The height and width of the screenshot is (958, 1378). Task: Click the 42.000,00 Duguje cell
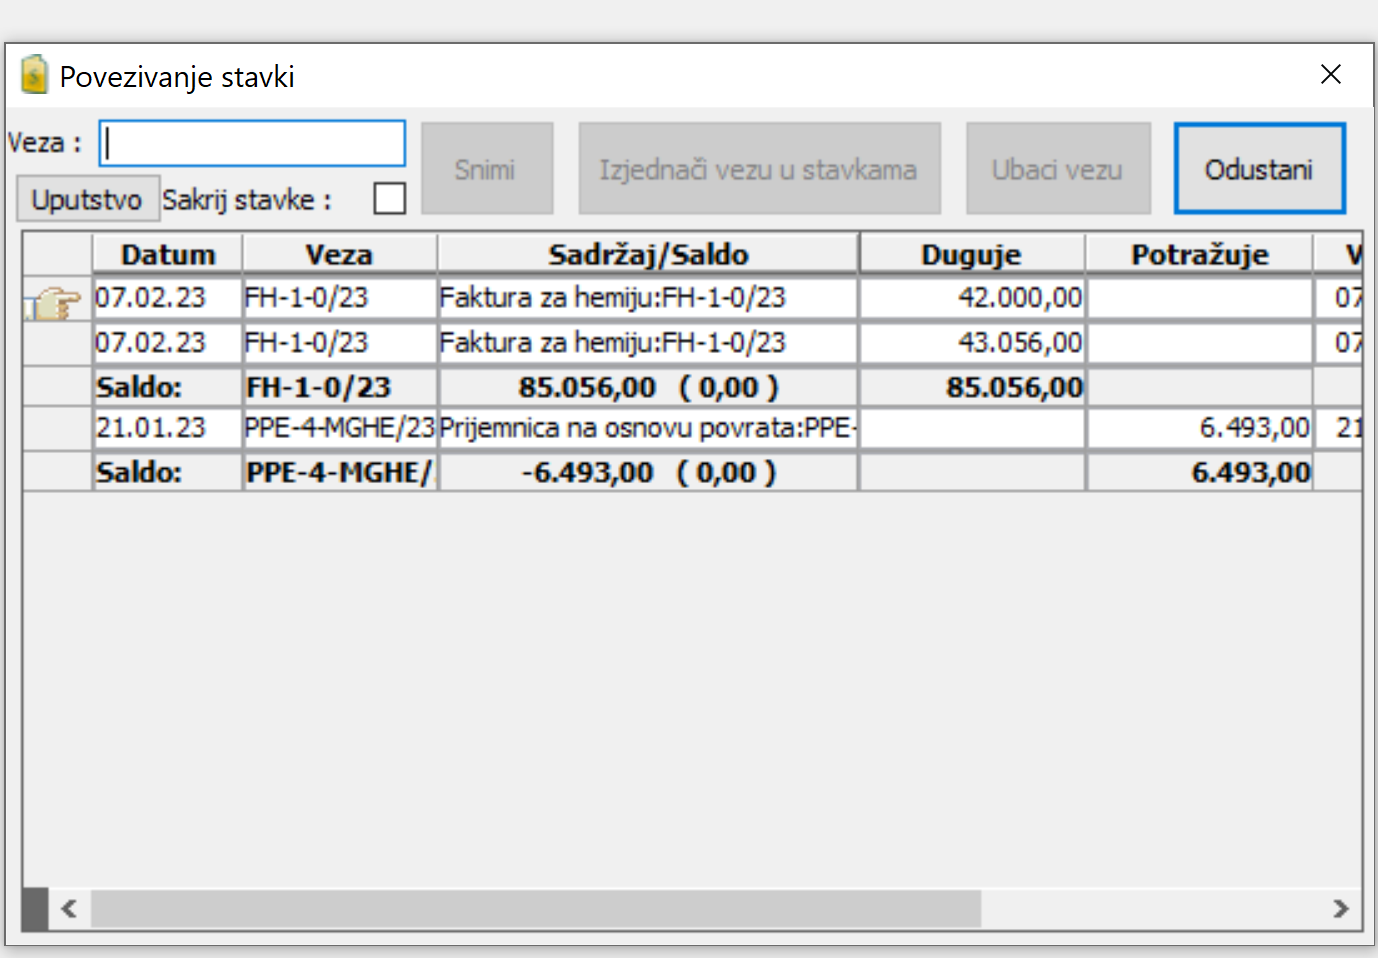(971, 298)
